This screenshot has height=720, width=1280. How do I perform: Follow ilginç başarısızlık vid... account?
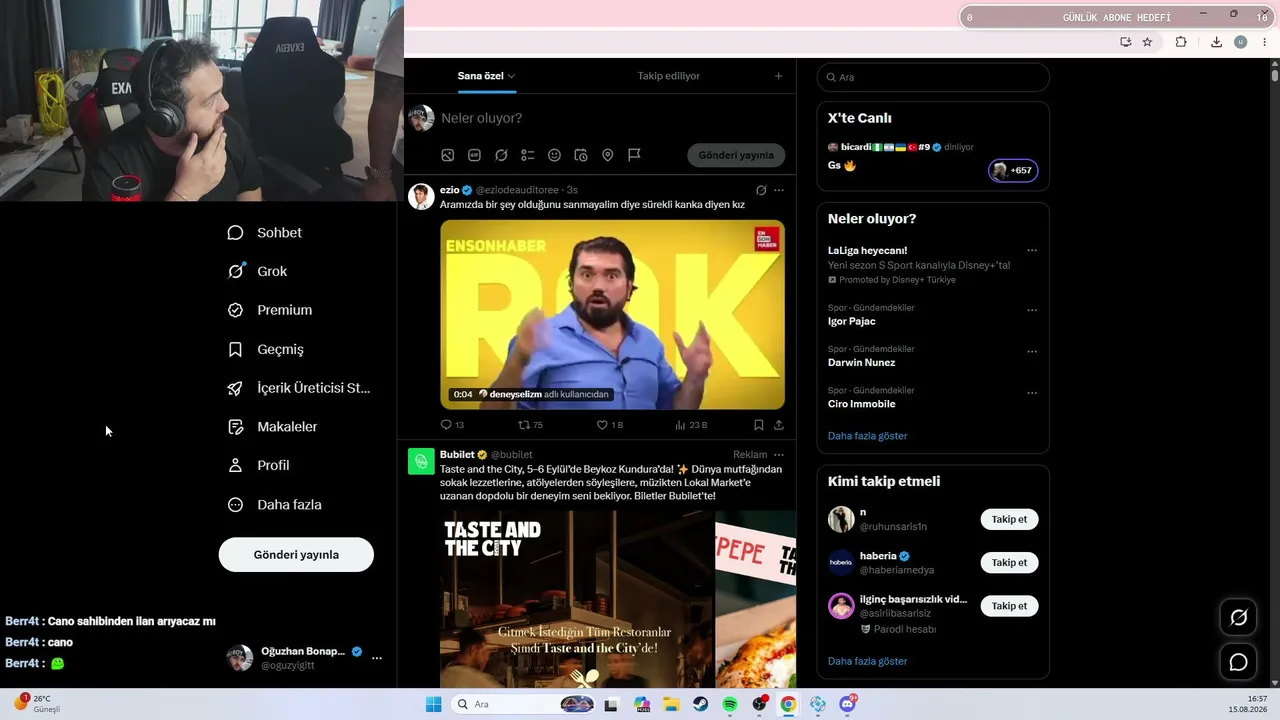pyautogui.click(x=1009, y=606)
